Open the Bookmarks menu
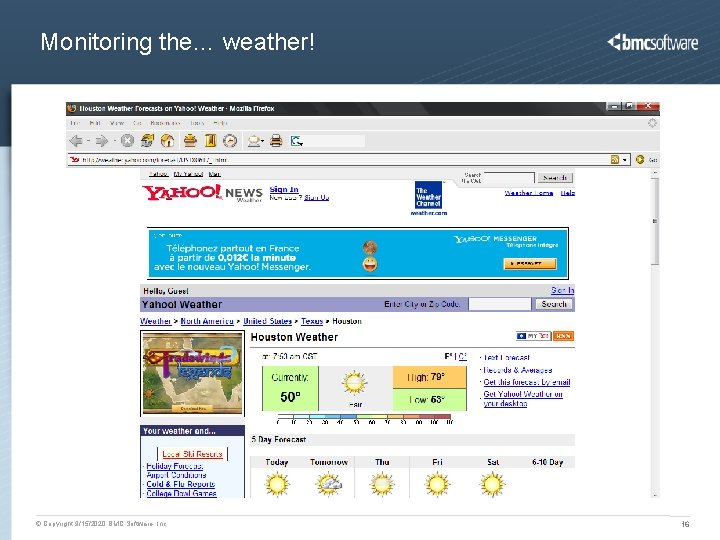Image resolution: width=720 pixels, height=540 pixels. 165,123
